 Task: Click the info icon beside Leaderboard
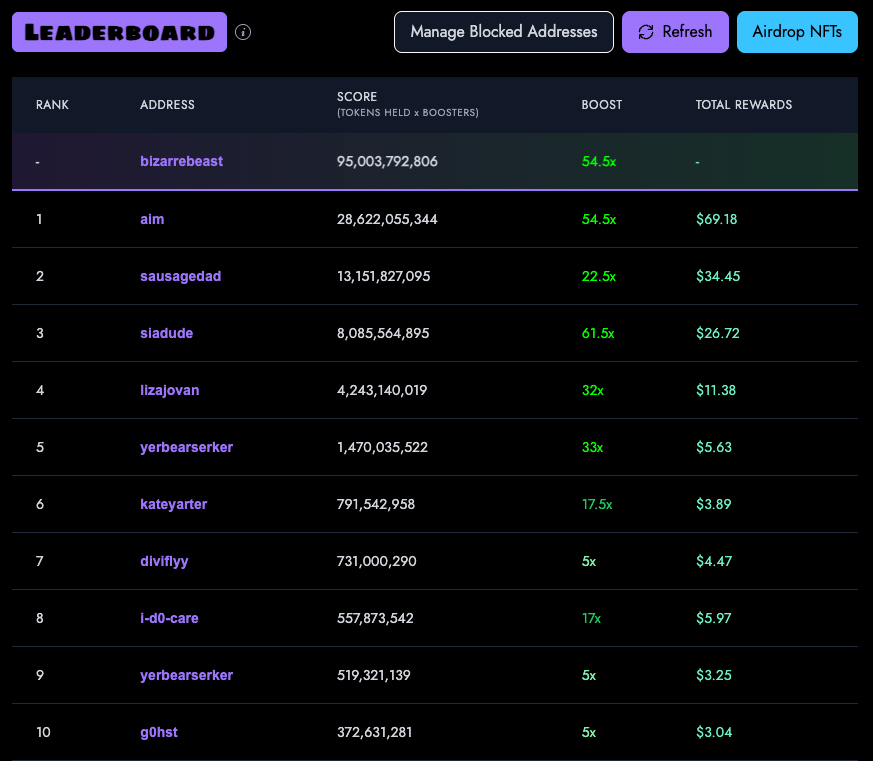tap(243, 32)
